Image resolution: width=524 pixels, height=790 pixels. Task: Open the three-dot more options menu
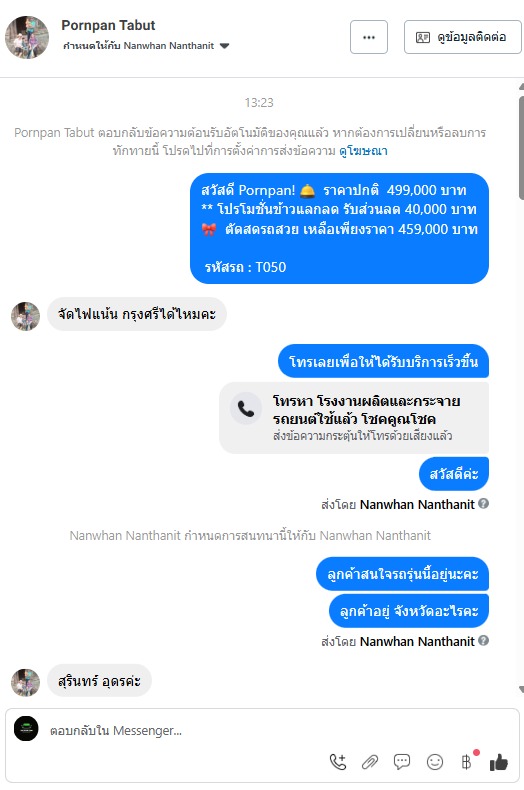pos(369,37)
